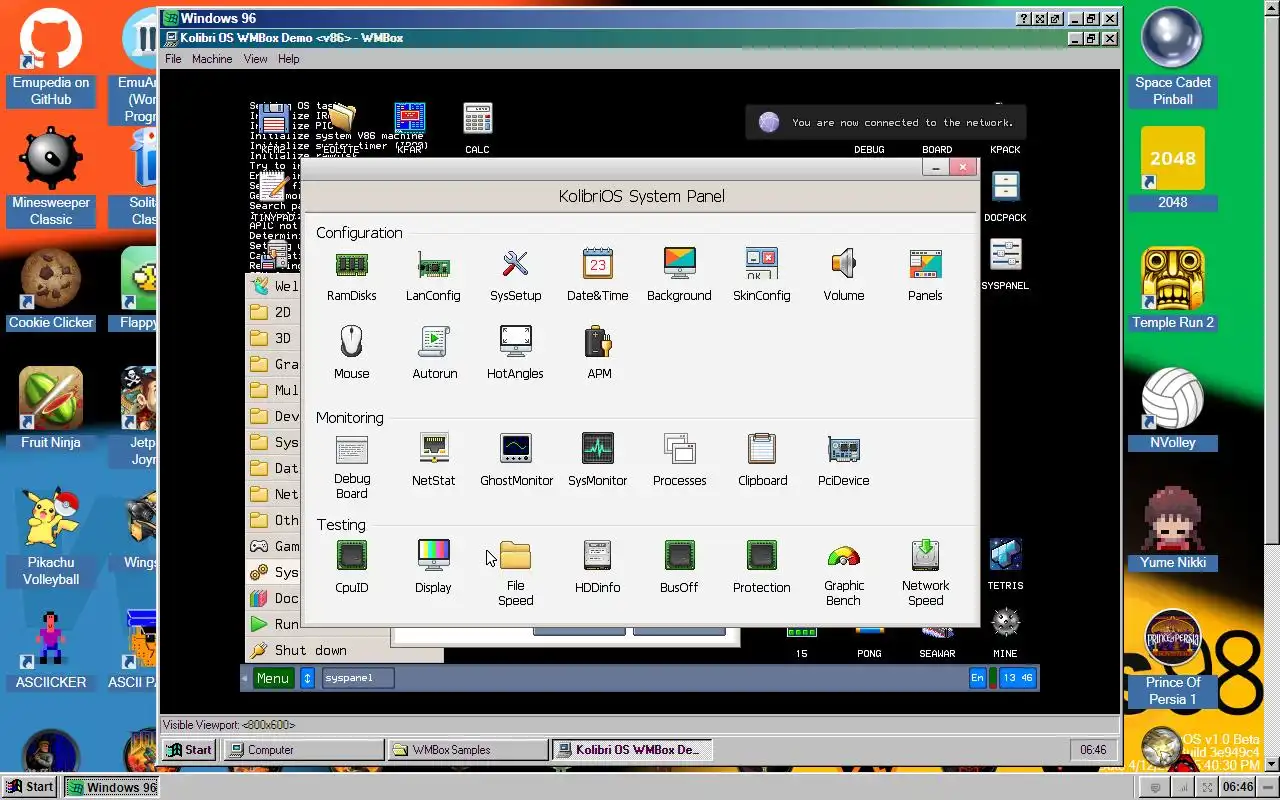Screen dimensions: 1280x800
Task: Open the HDDinfo icon
Action: [x=597, y=555]
